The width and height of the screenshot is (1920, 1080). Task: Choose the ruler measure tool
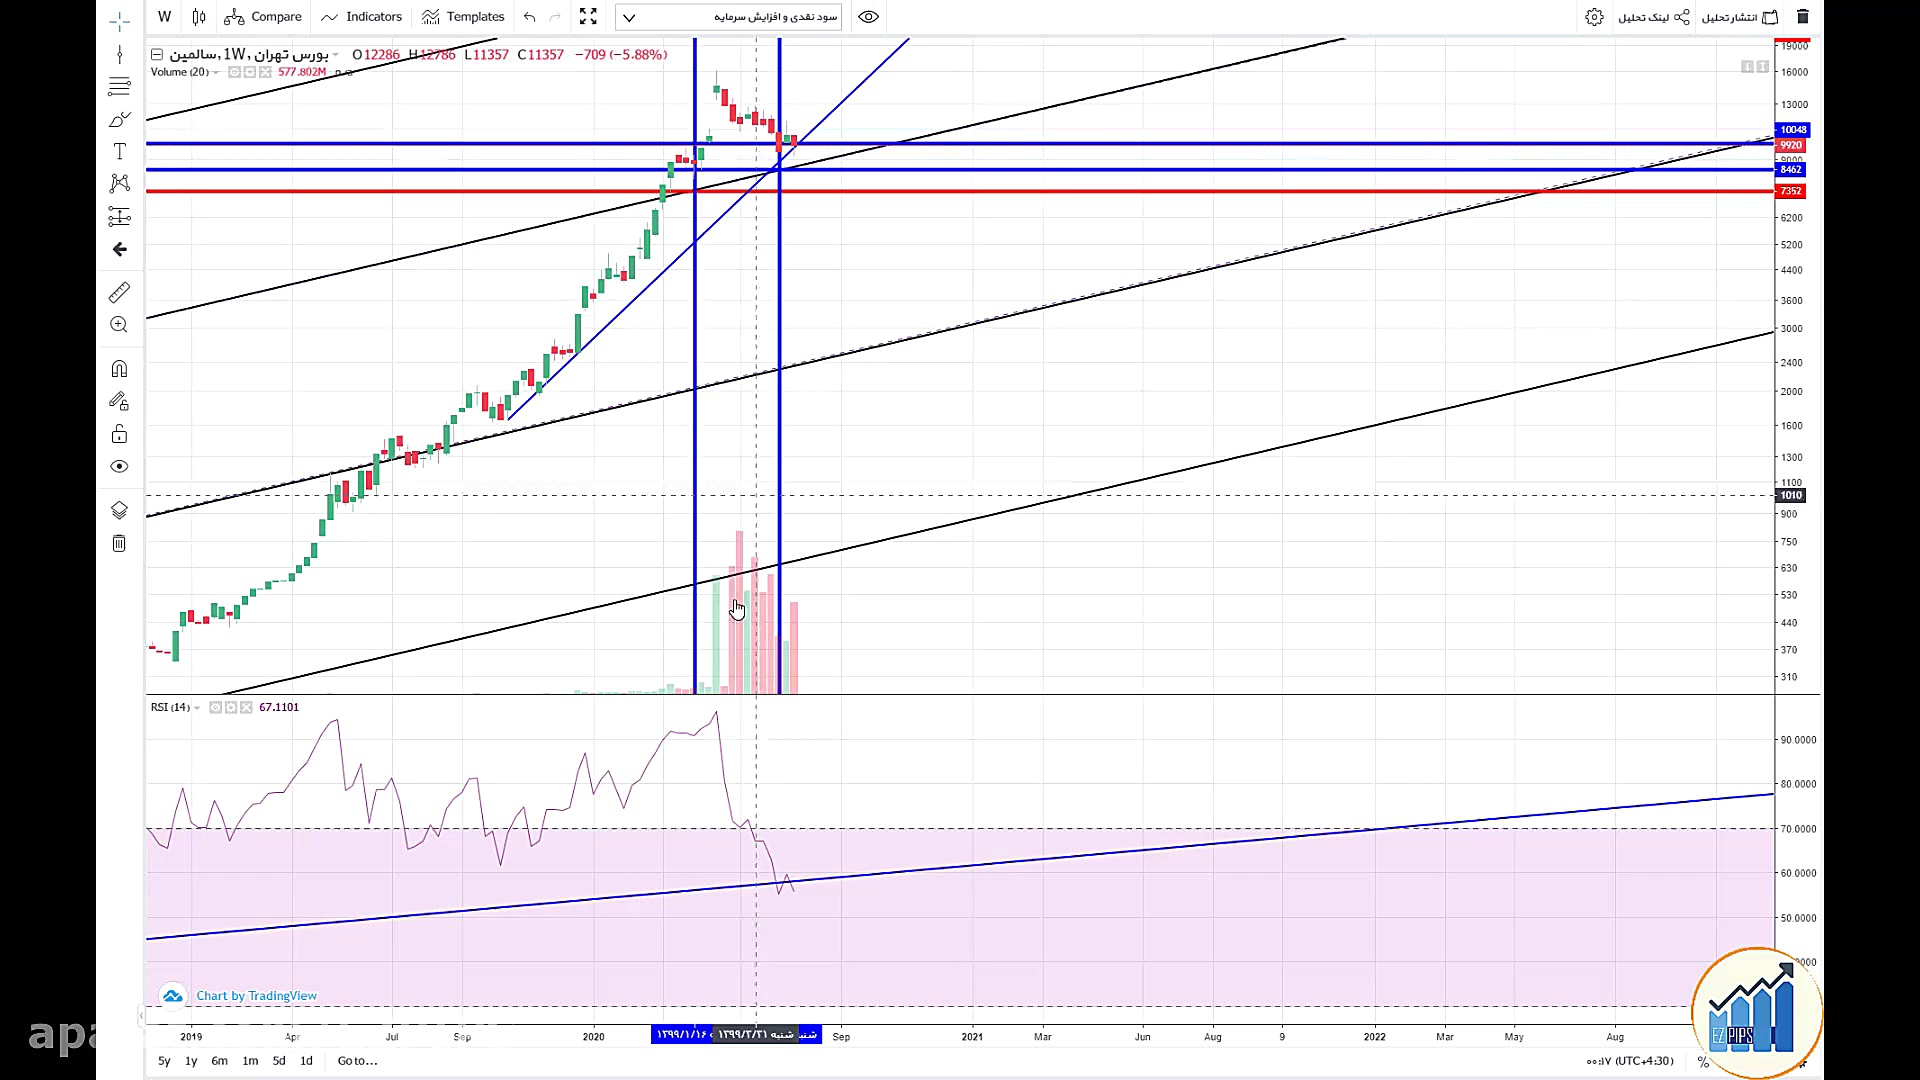119,292
